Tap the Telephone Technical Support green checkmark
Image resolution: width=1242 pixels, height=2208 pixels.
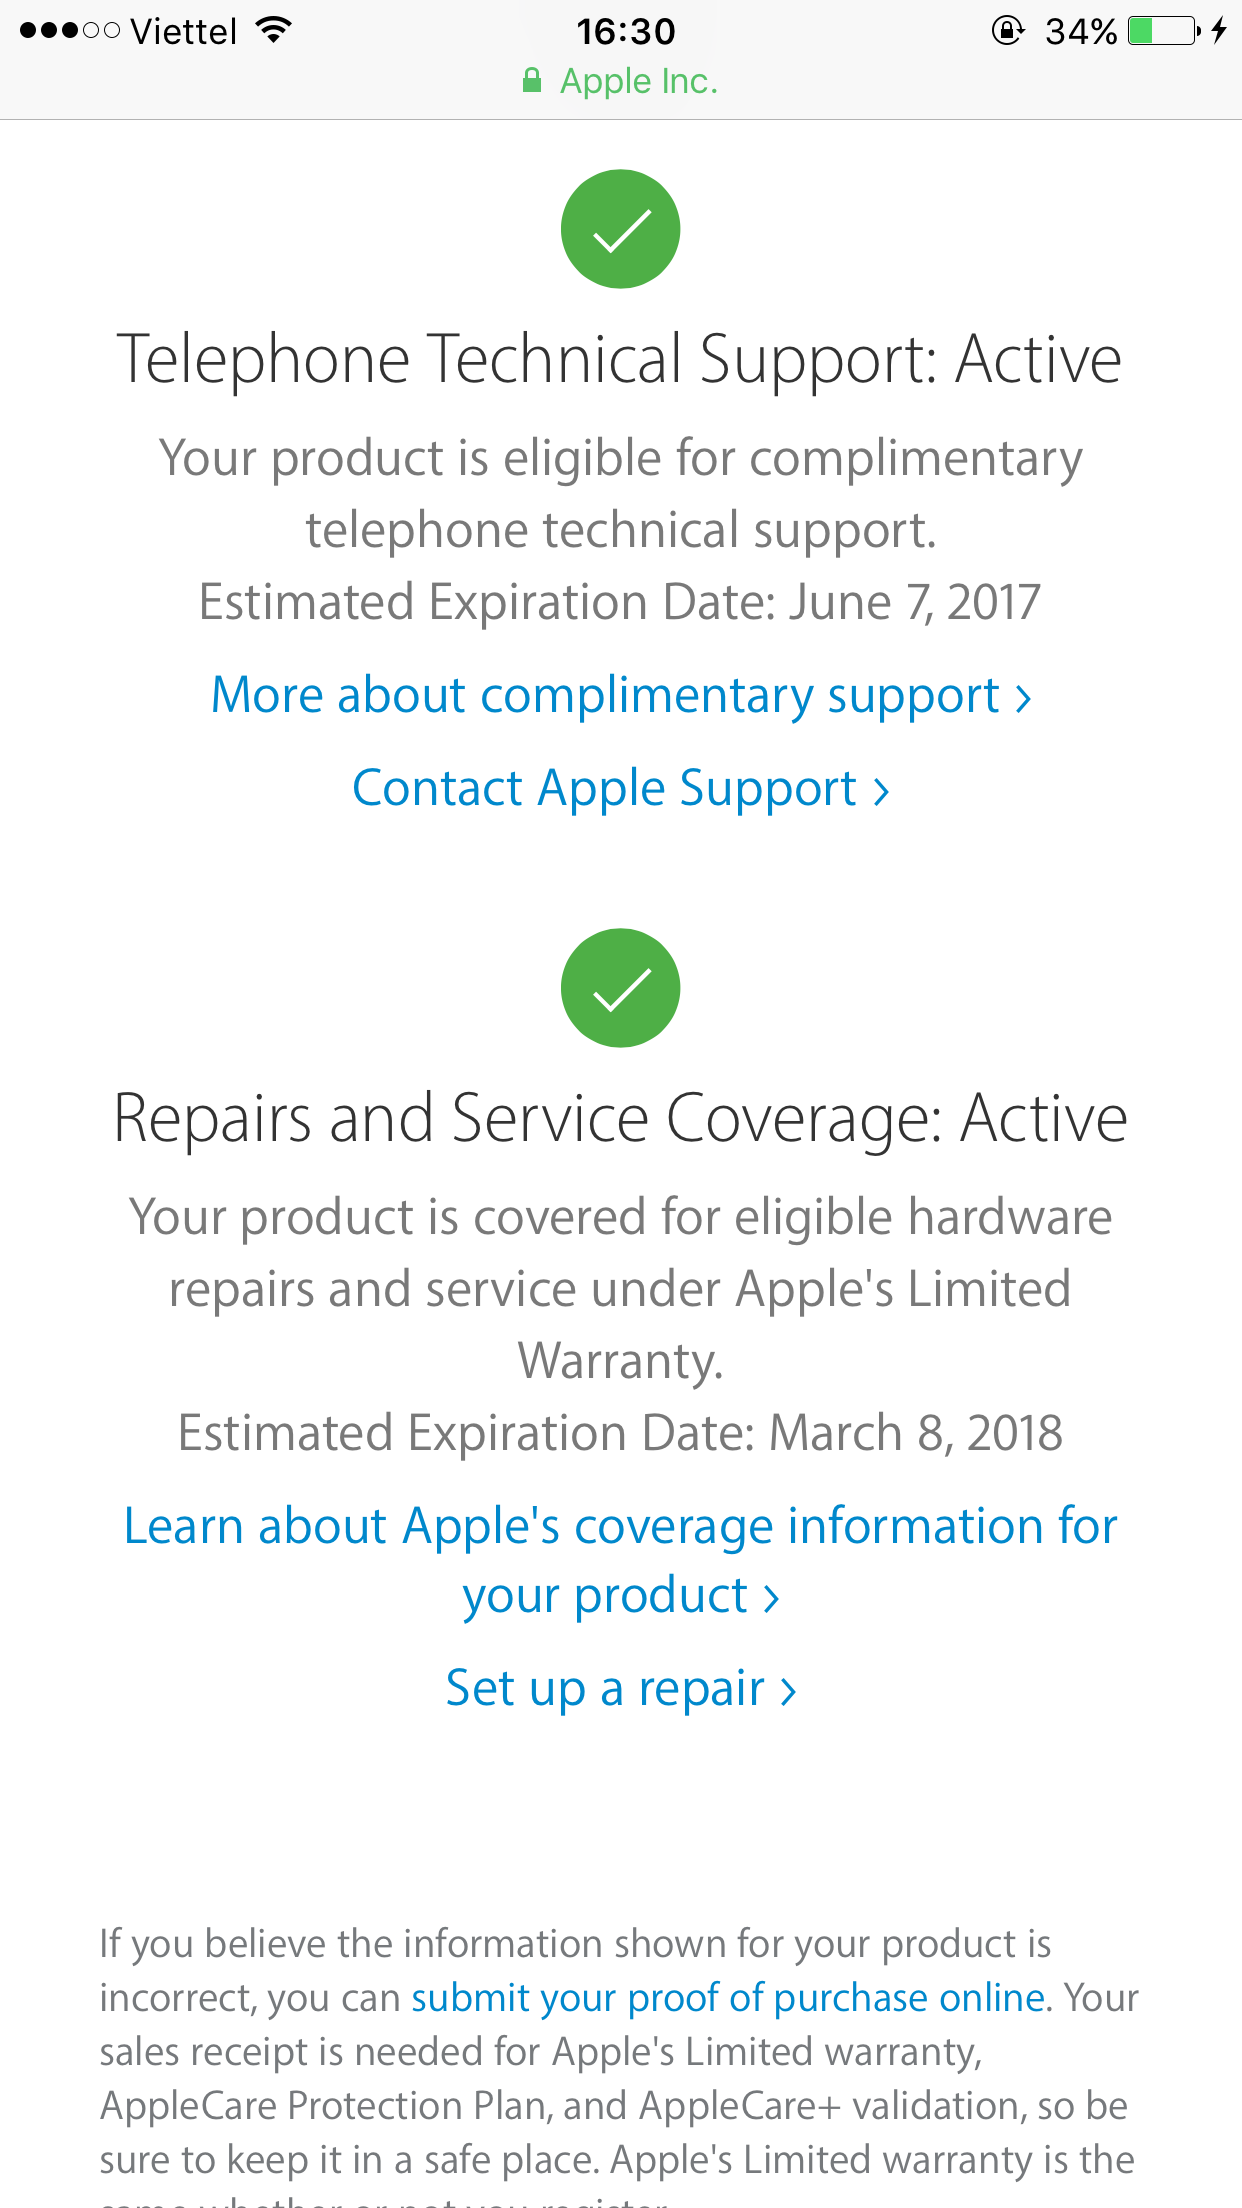click(620, 229)
